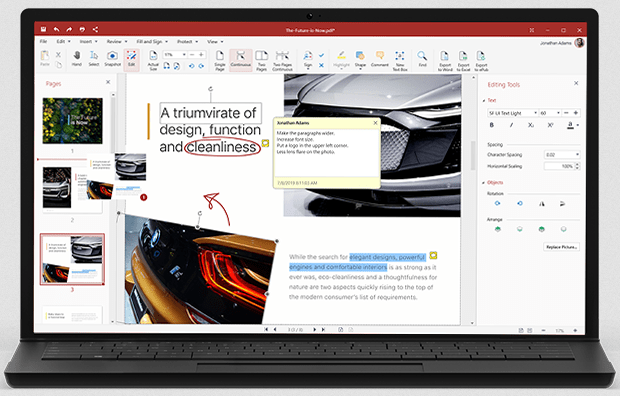Select the Hand tool

(x=77, y=59)
